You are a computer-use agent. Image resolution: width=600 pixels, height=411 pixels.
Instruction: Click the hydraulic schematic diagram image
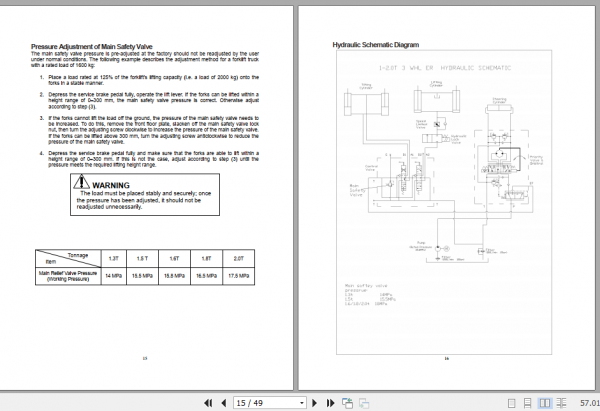tap(444, 202)
